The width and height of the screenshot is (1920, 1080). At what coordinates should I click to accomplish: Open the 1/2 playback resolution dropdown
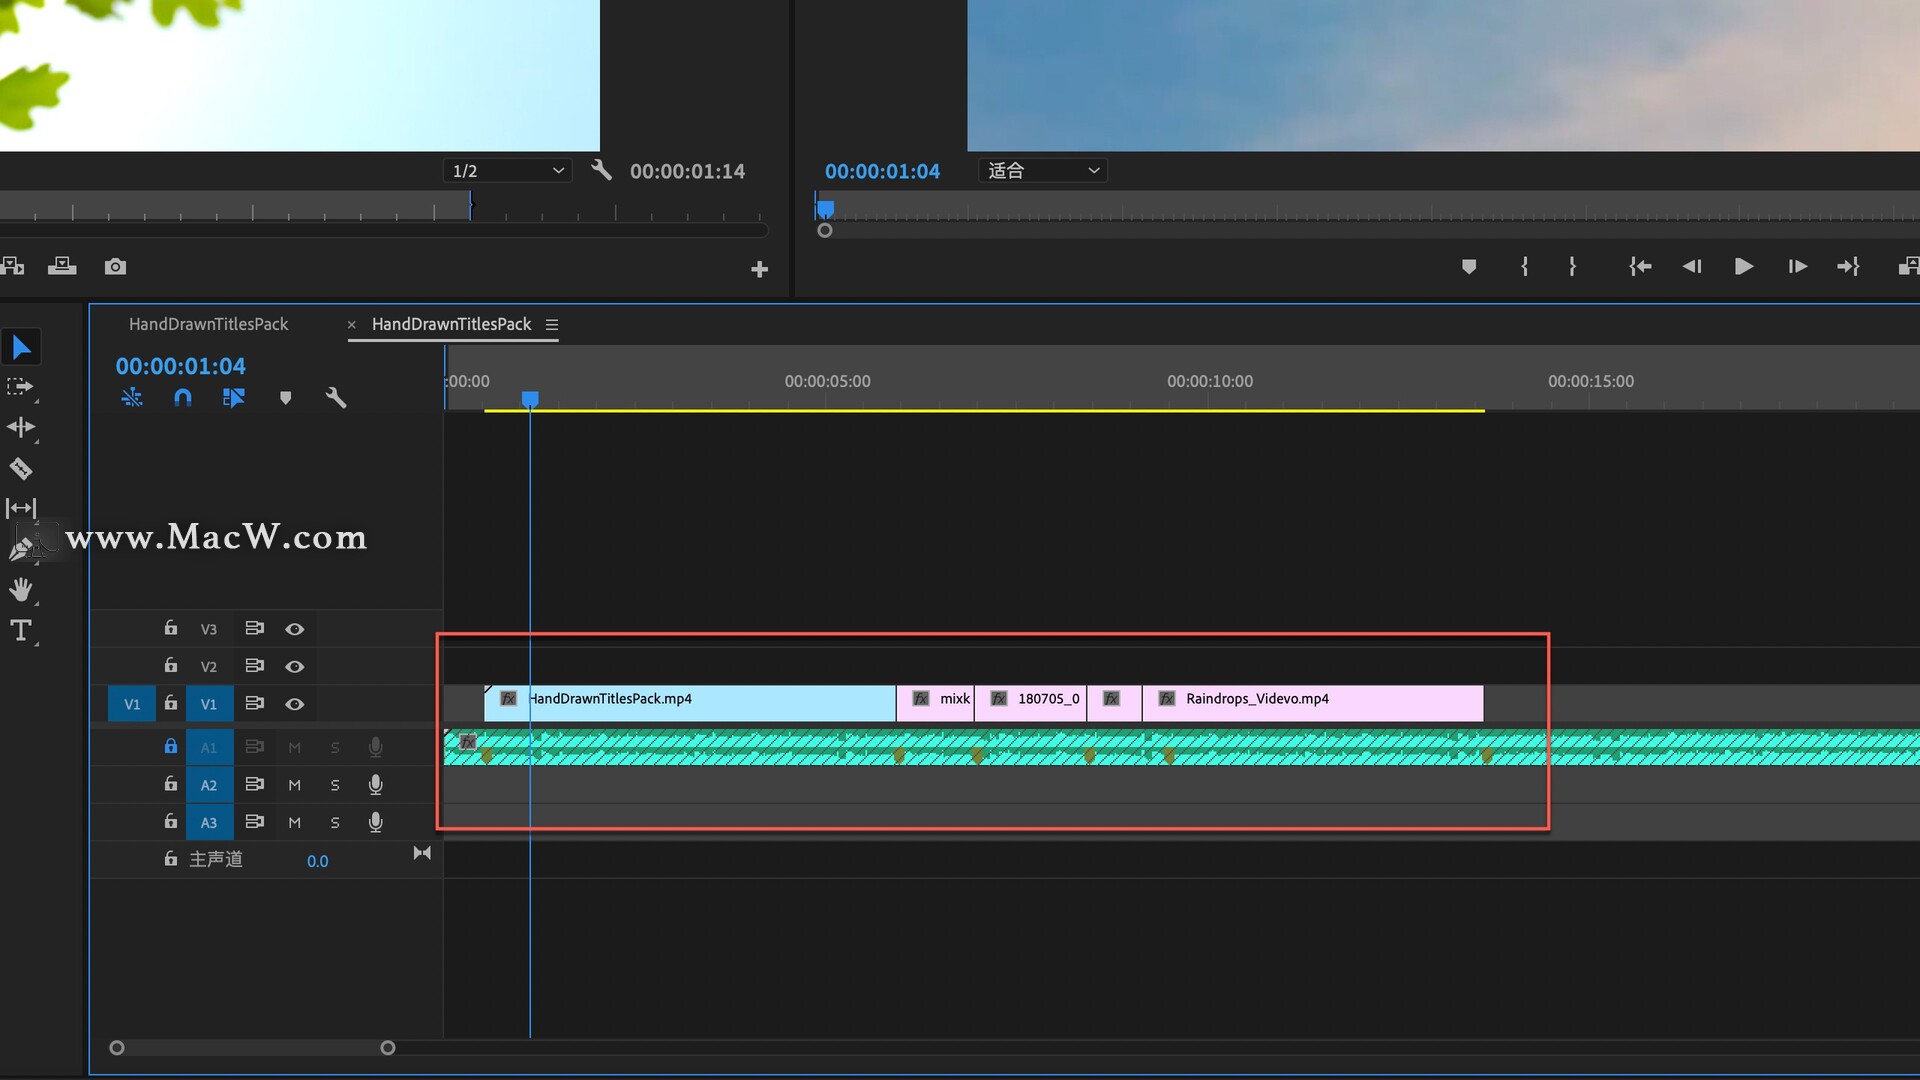(x=508, y=171)
